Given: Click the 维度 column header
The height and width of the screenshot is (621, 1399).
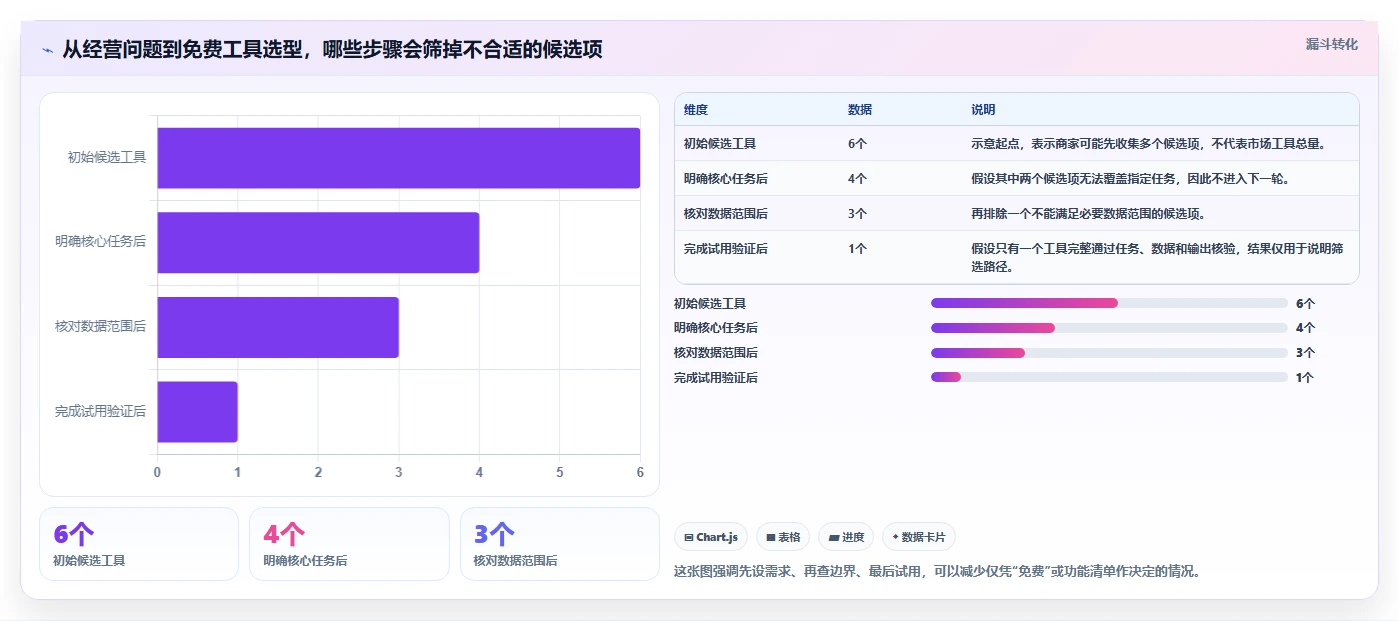Looking at the screenshot, I should (696, 110).
